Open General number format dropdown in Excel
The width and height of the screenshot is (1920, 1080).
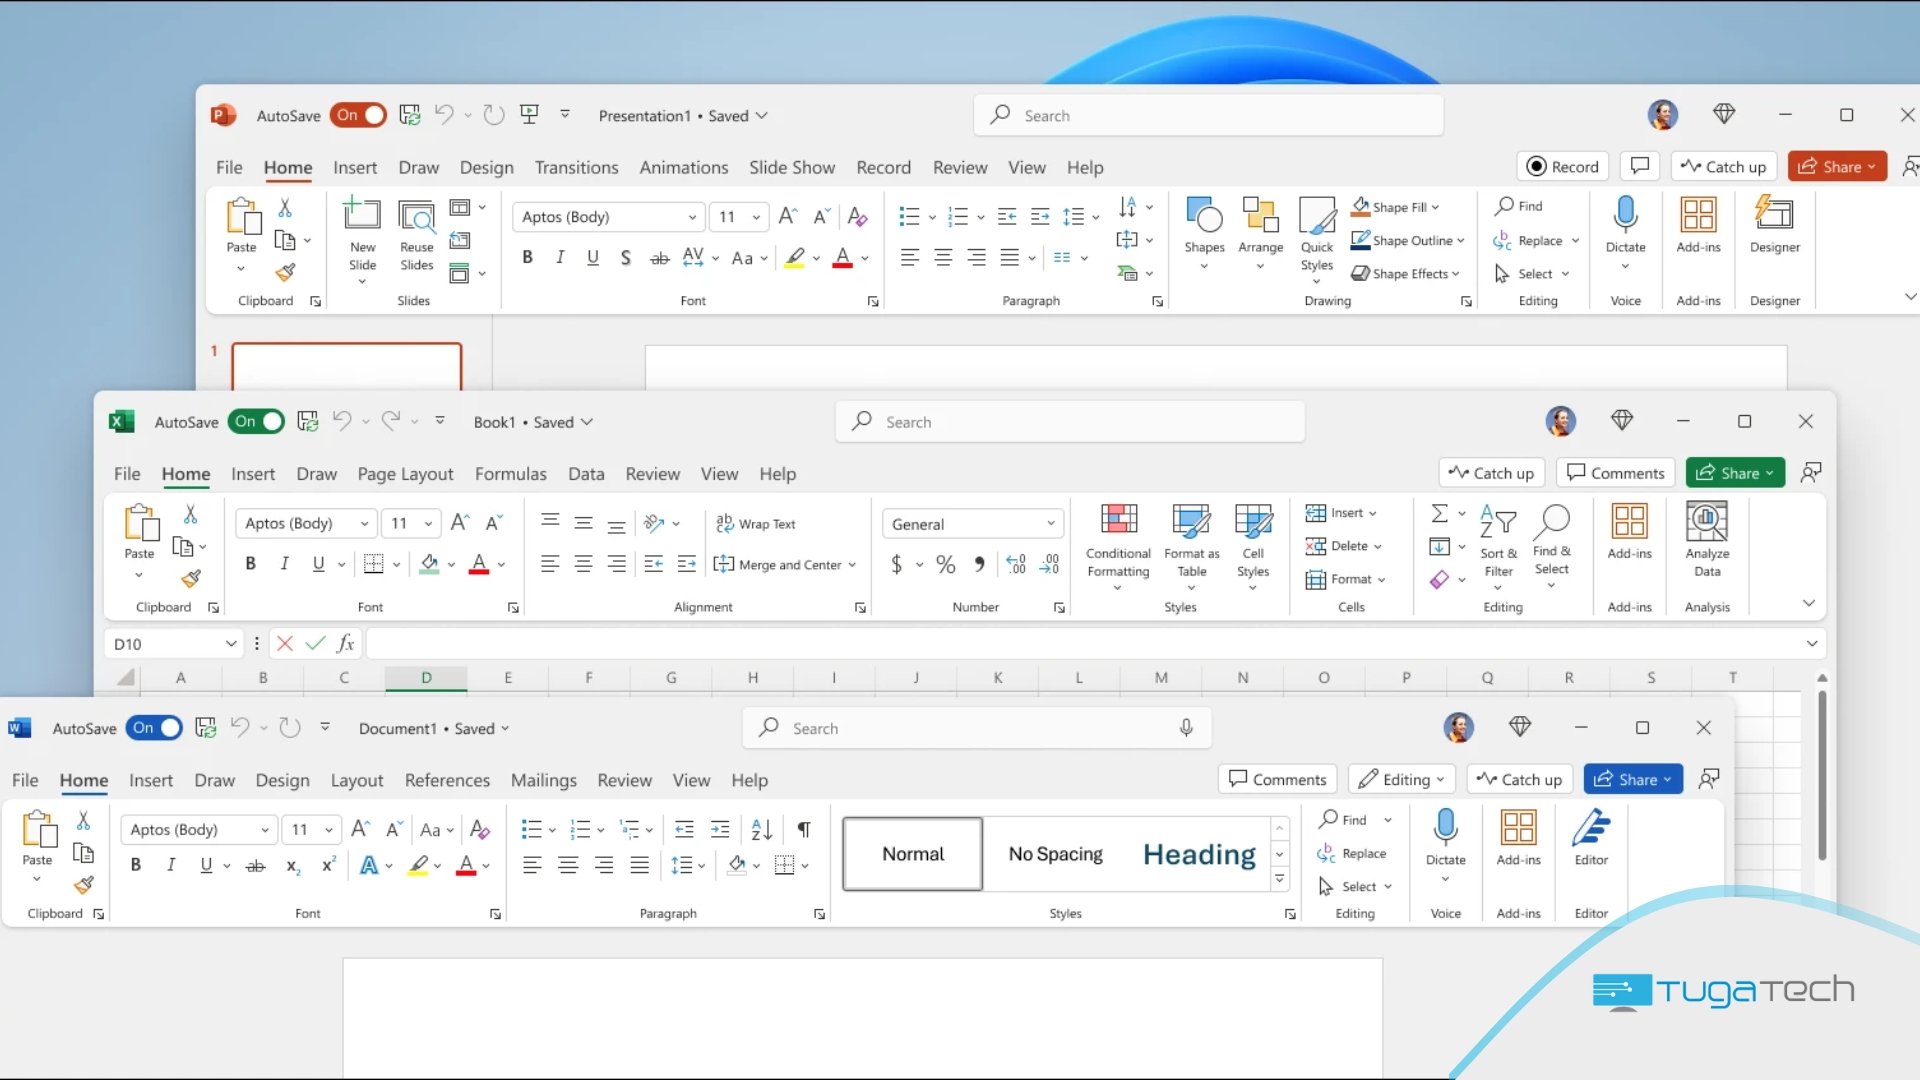point(1051,524)
